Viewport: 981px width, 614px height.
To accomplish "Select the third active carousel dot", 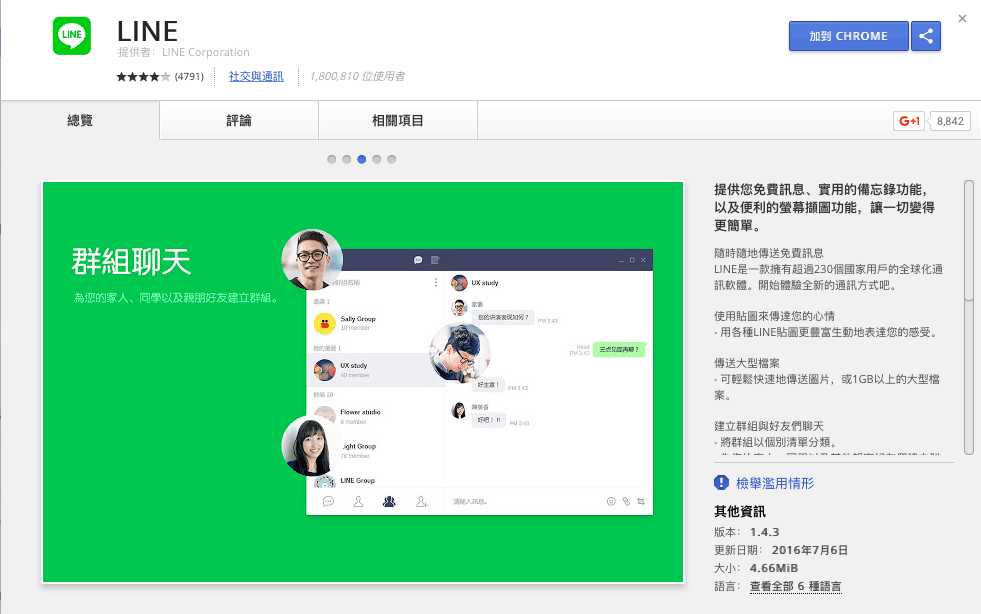I will [x=362, y=159].
